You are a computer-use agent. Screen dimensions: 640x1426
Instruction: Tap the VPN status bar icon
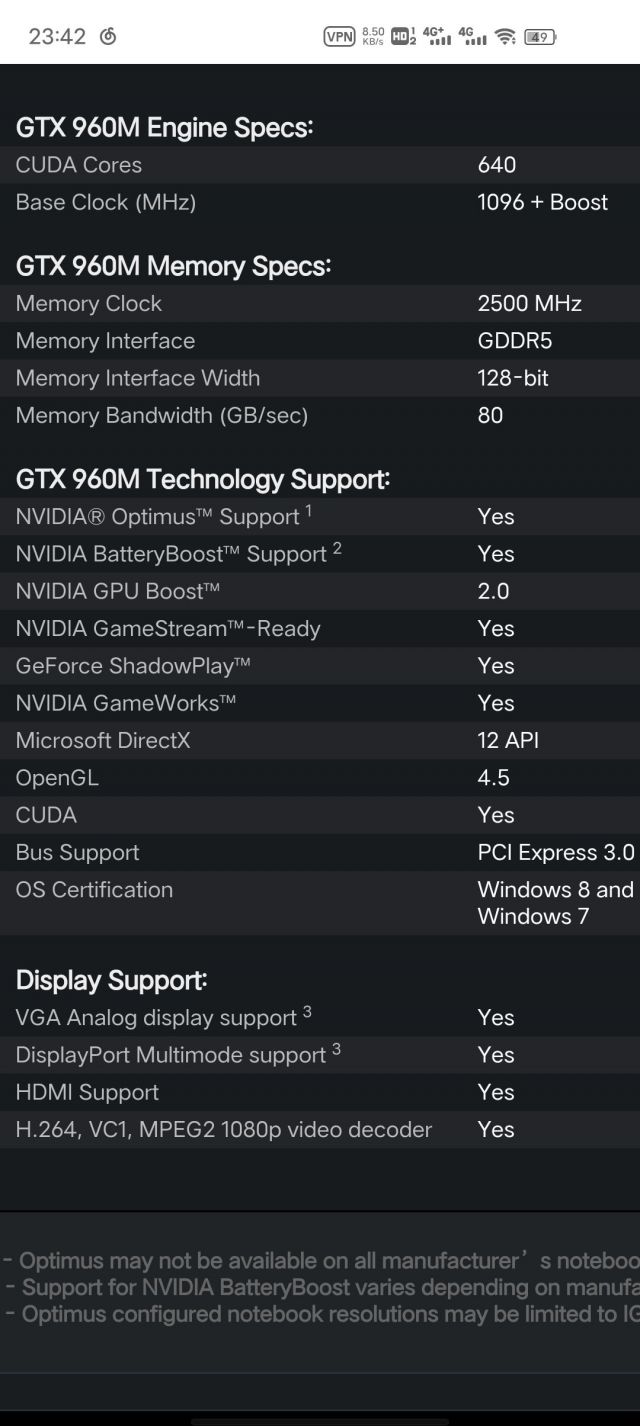tap(340, 37)
